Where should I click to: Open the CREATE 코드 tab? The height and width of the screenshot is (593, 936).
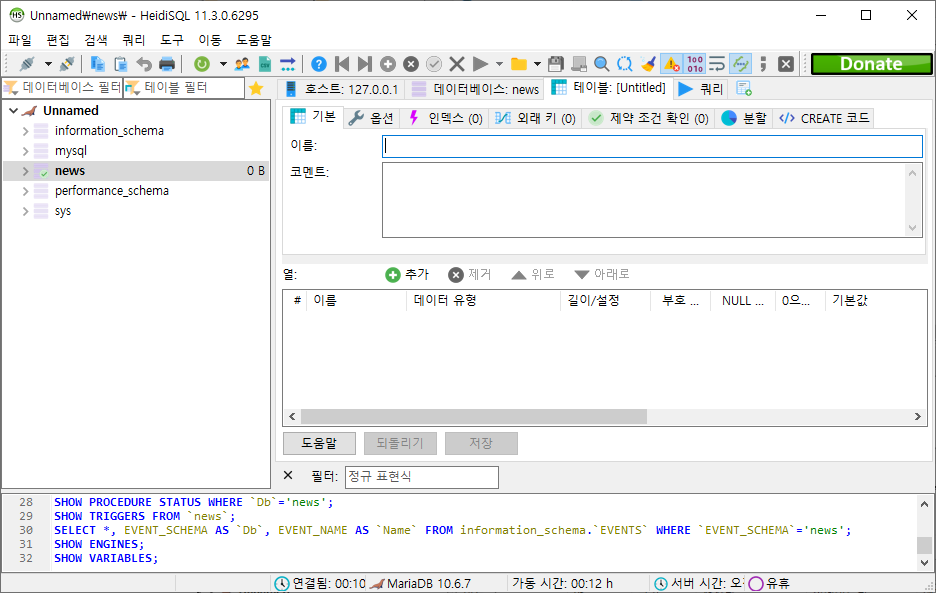click(824, 118)
